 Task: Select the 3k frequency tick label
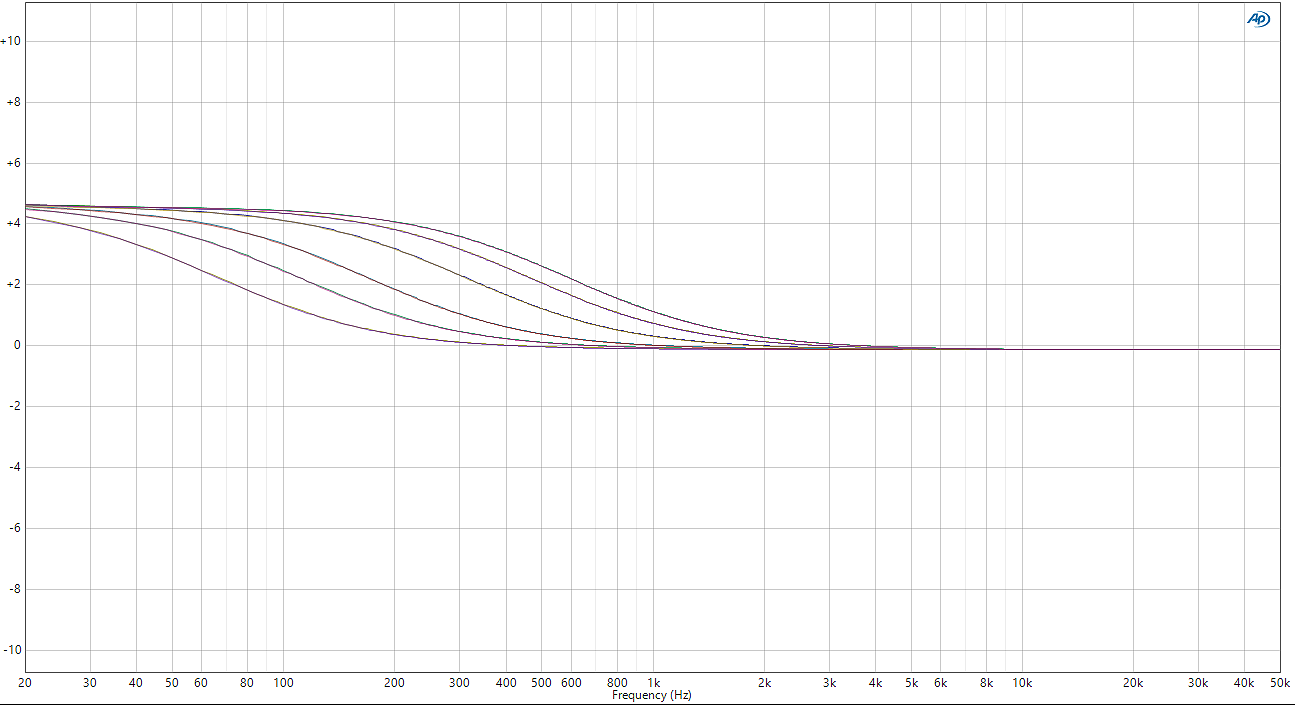[x=829, y=683]
